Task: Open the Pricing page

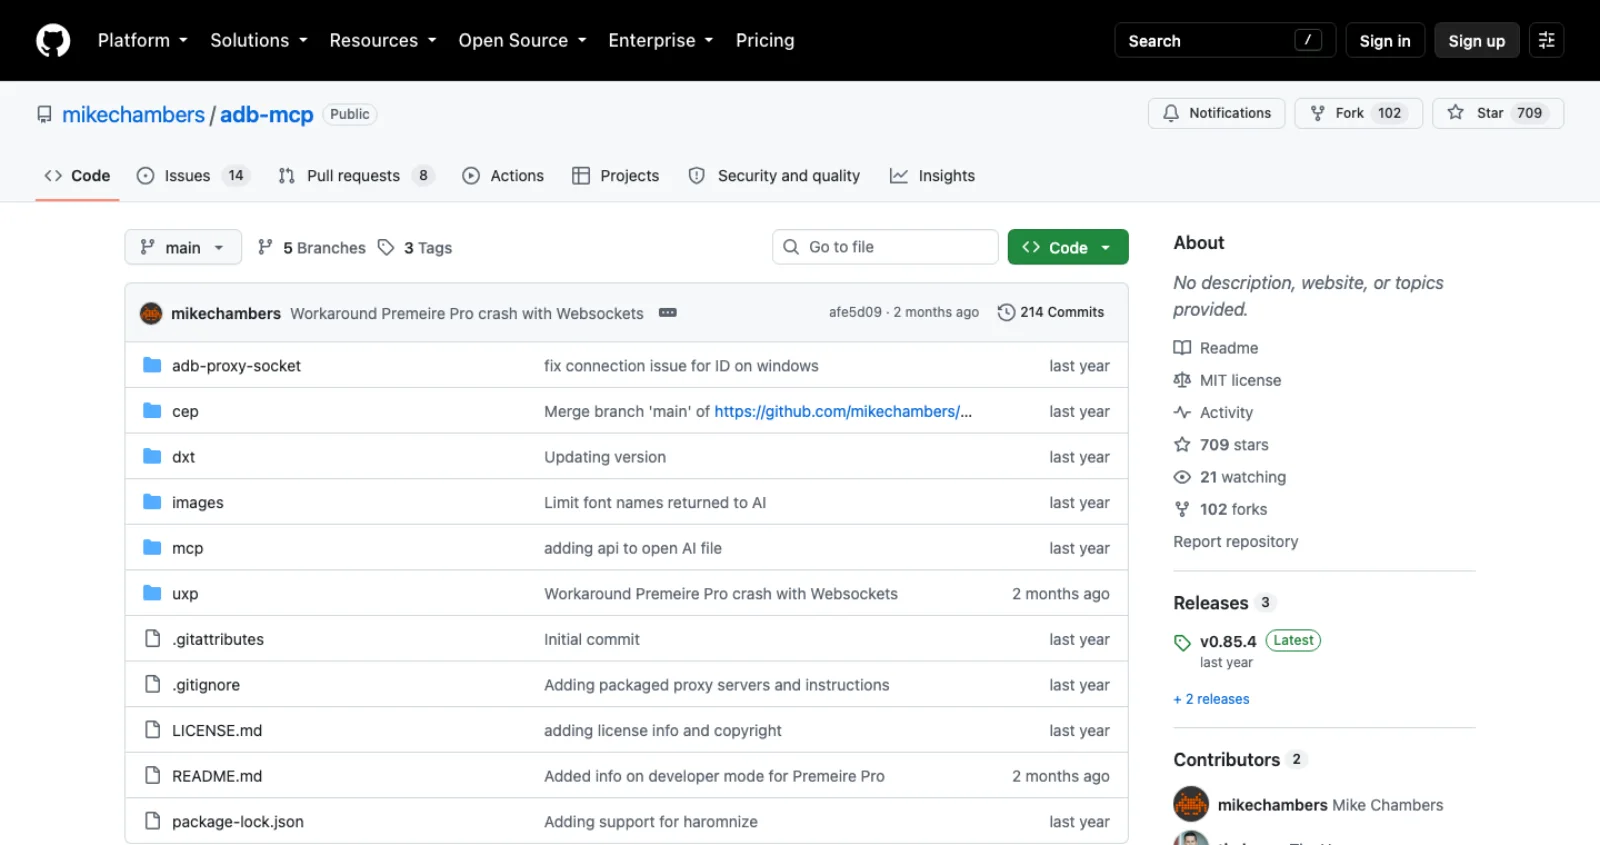Action: pyautogui.click(x=765, y=41)
